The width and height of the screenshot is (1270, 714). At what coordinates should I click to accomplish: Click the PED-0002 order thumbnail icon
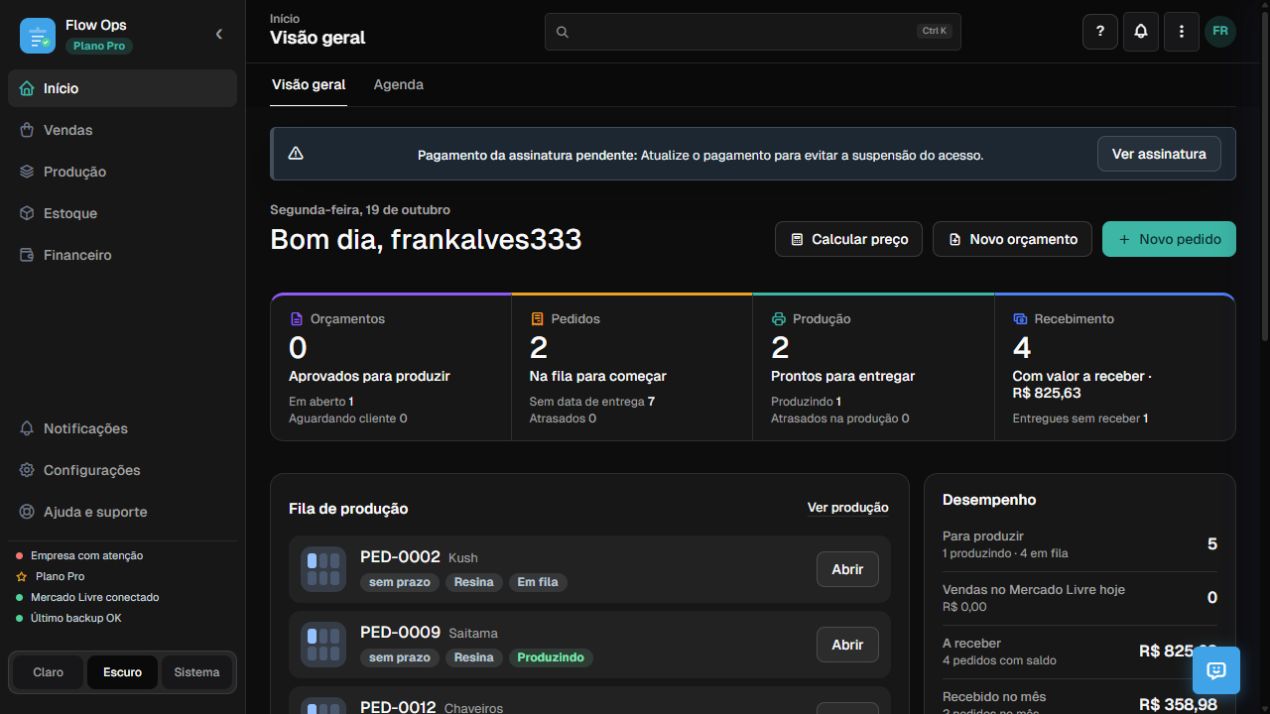point(323,569)
